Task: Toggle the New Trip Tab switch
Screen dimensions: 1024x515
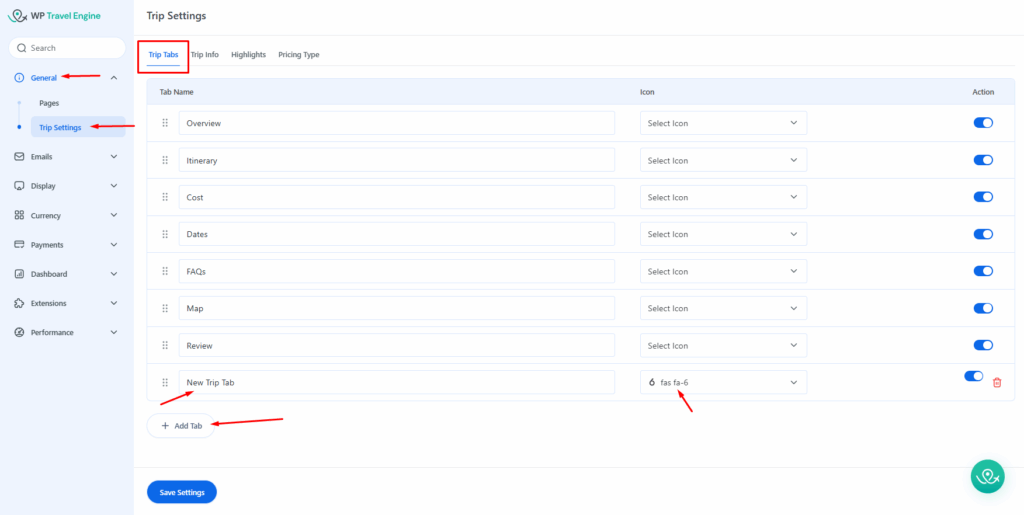Action: [973, 377]
